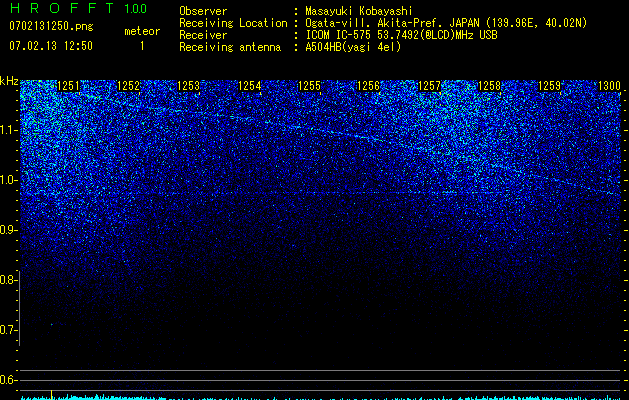The width and height of the screenshot is (629, 400).
Task: Click the HROFFT 1.0.0 title text
Action: (x=79, y=8)
